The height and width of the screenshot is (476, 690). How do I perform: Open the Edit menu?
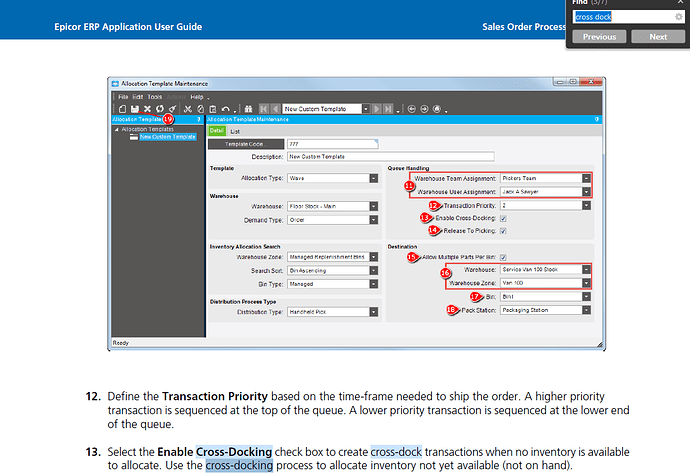138,97
